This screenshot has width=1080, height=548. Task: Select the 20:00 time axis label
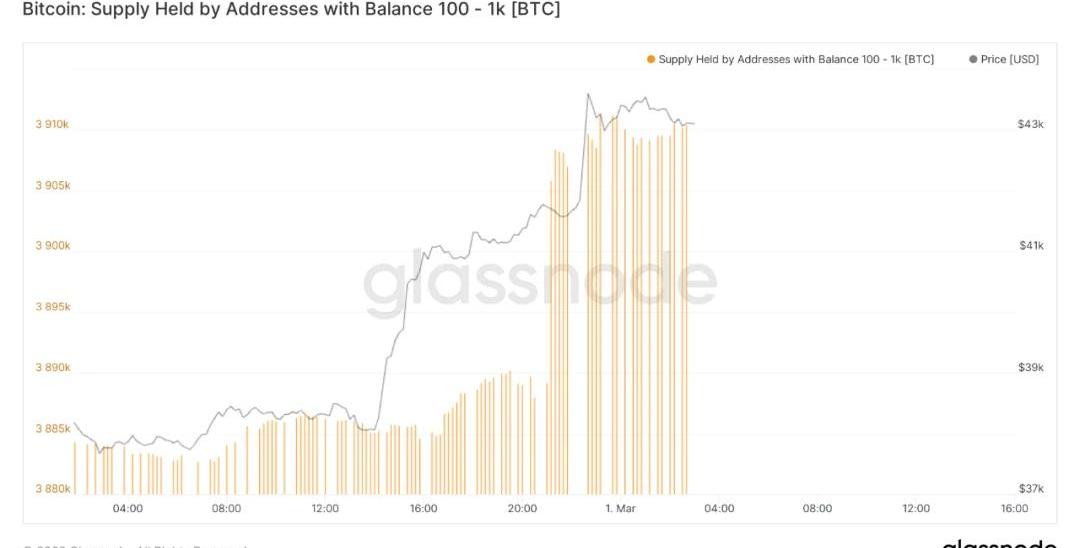tap(522, 508)
